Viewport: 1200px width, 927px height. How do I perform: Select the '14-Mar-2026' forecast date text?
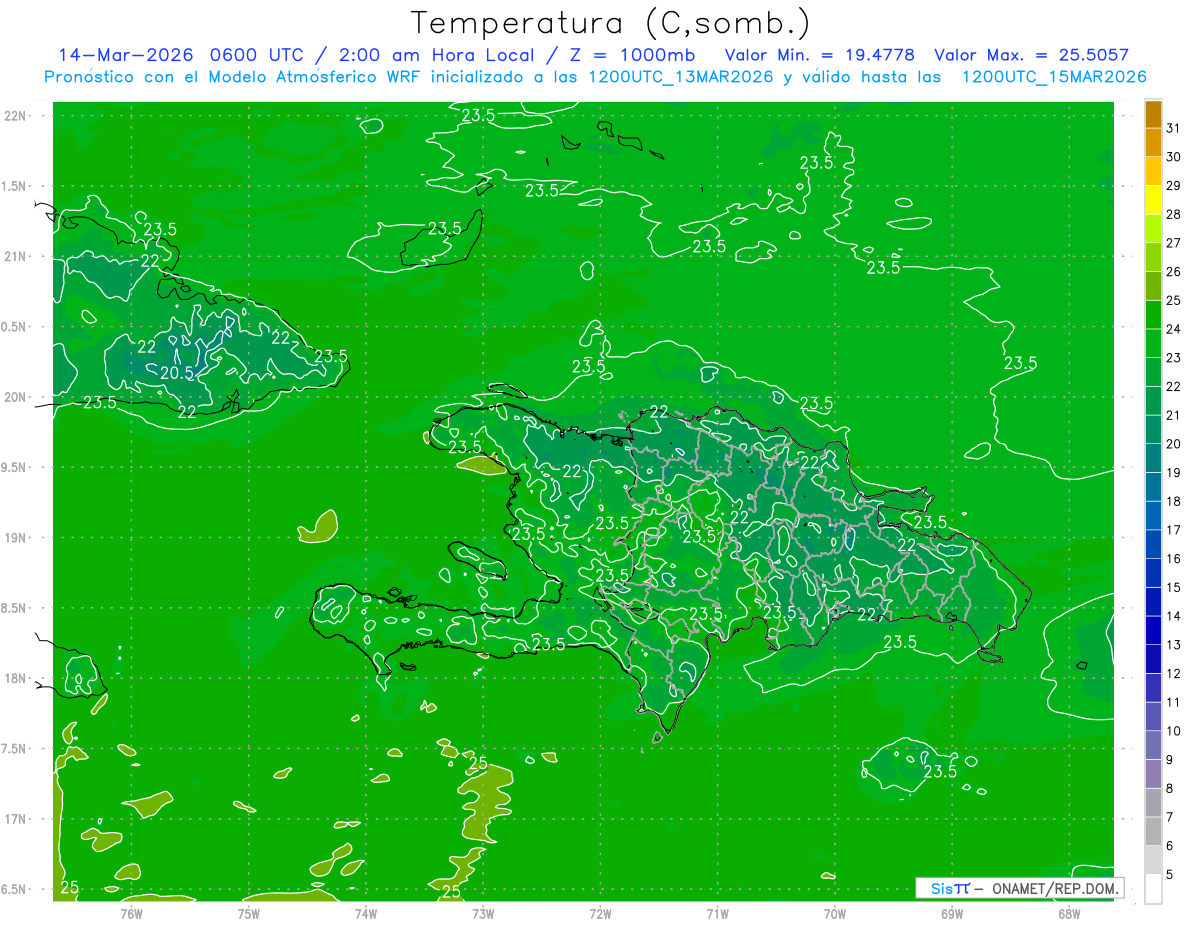coord(126,55)
